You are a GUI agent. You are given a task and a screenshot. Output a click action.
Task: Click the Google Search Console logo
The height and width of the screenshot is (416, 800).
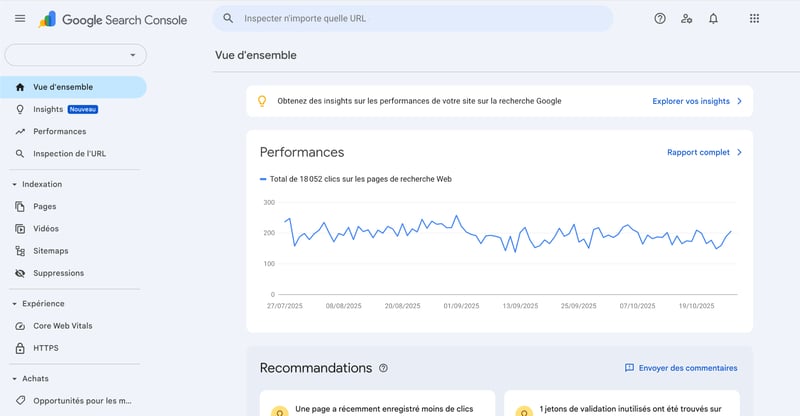tap(113, 19)
